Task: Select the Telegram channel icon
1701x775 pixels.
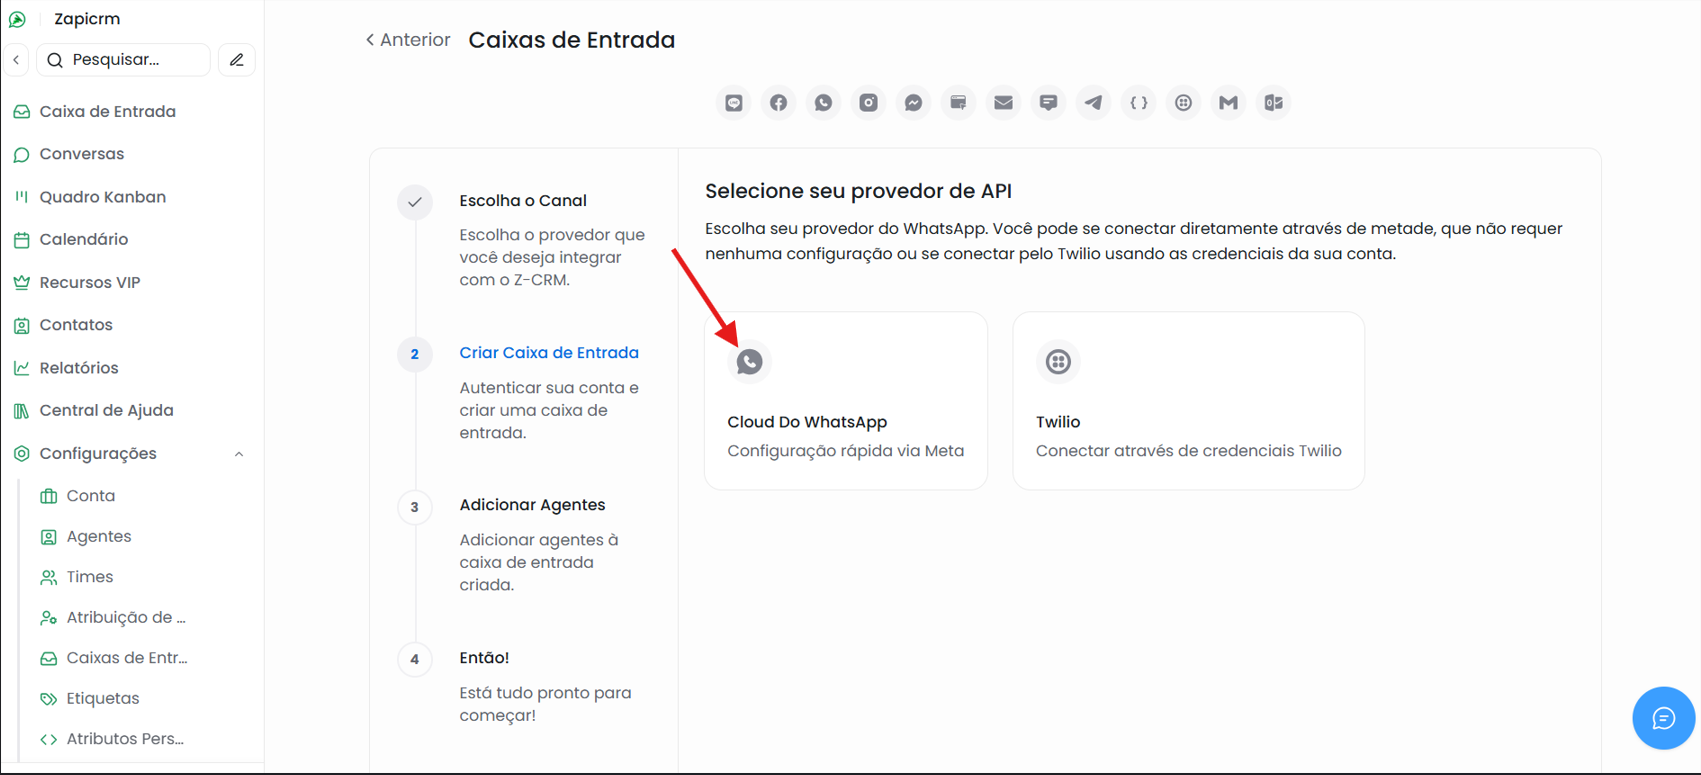Action: coord(1094,103)
